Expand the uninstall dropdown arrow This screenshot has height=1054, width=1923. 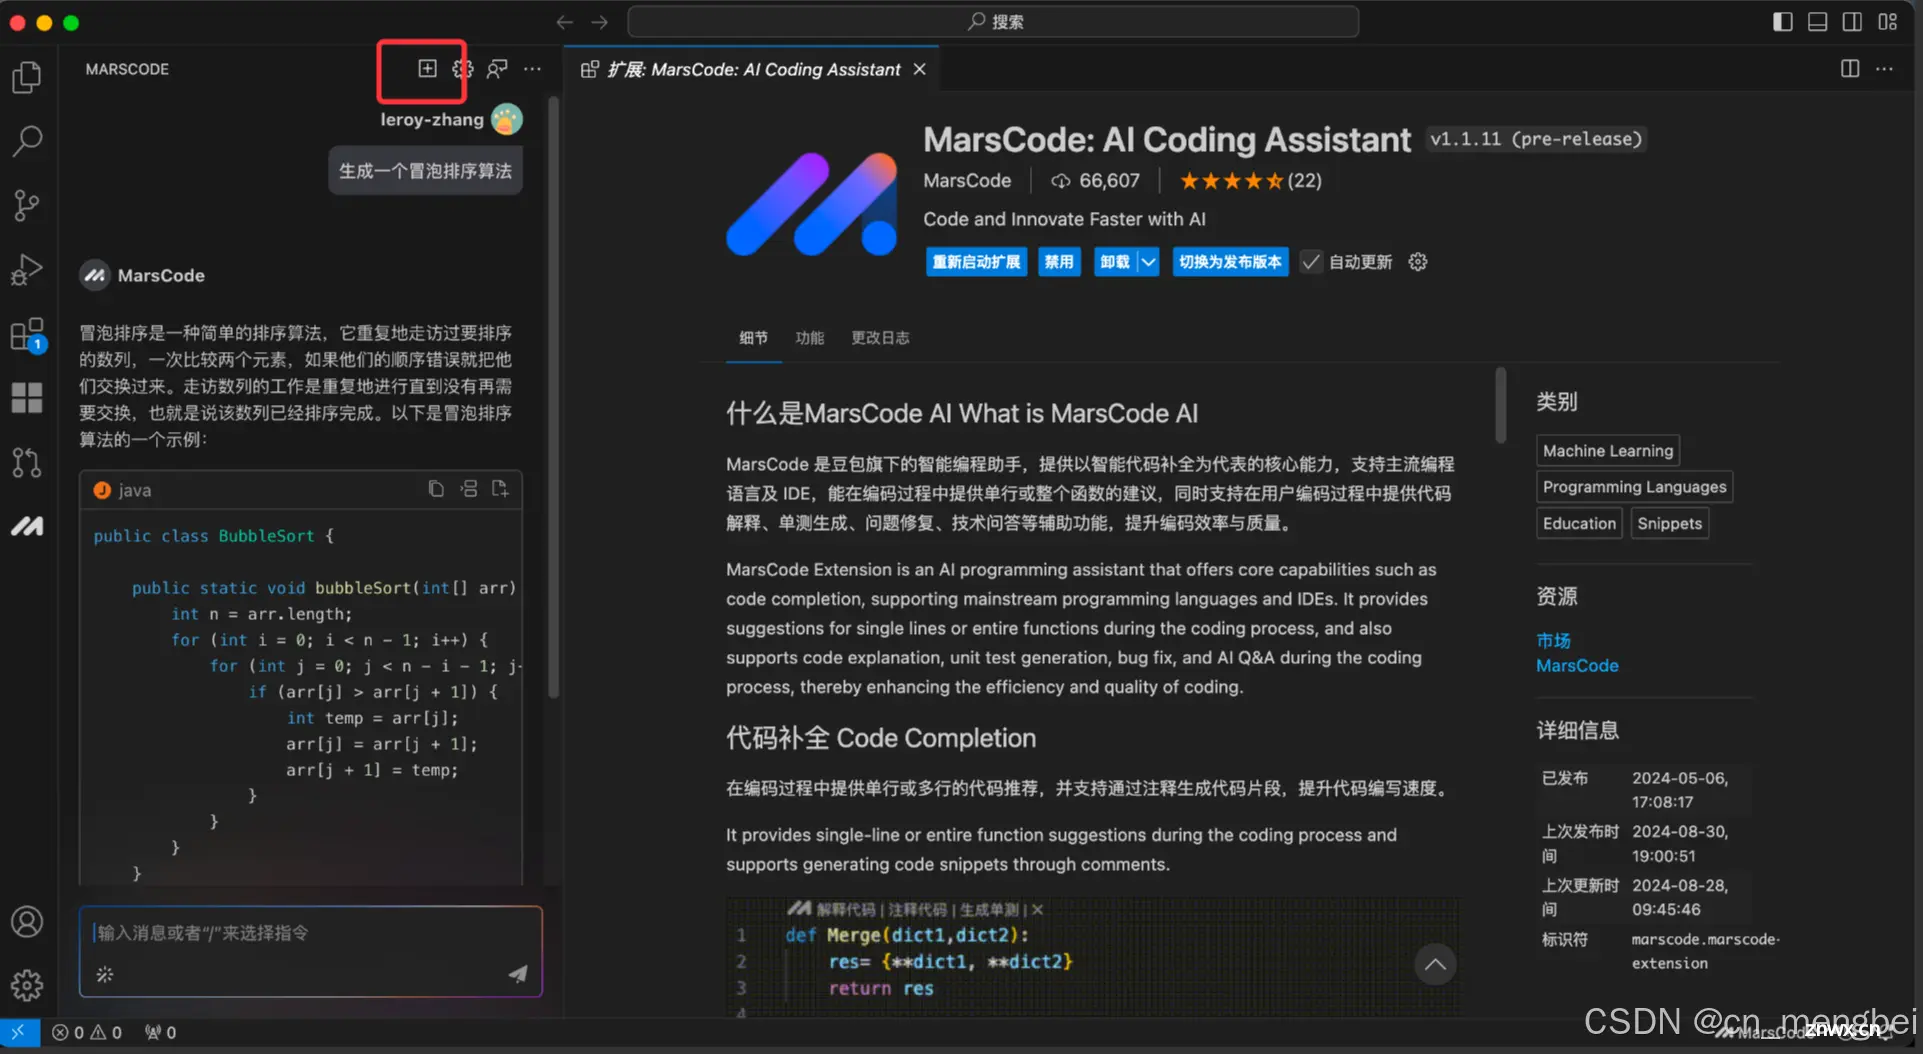coord(1148,262)
